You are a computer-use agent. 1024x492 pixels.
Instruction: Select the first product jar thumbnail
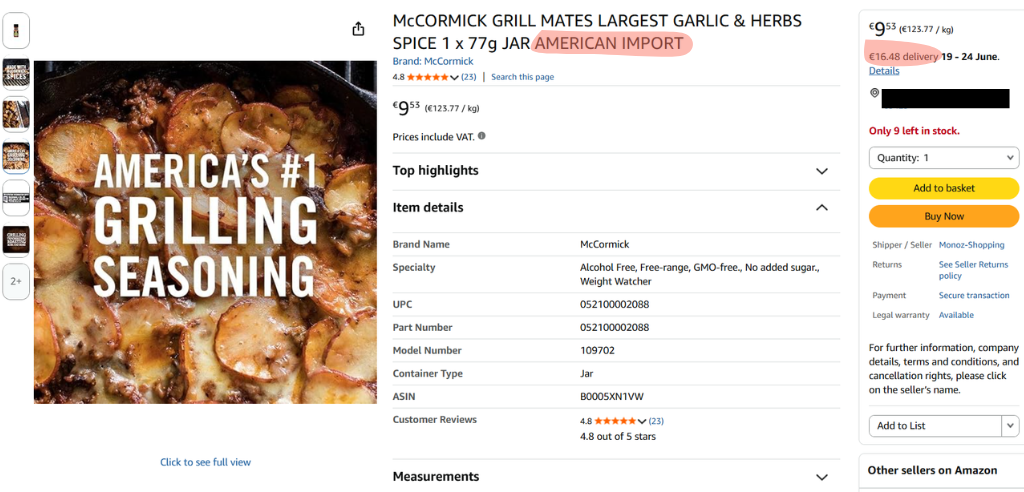16,30
